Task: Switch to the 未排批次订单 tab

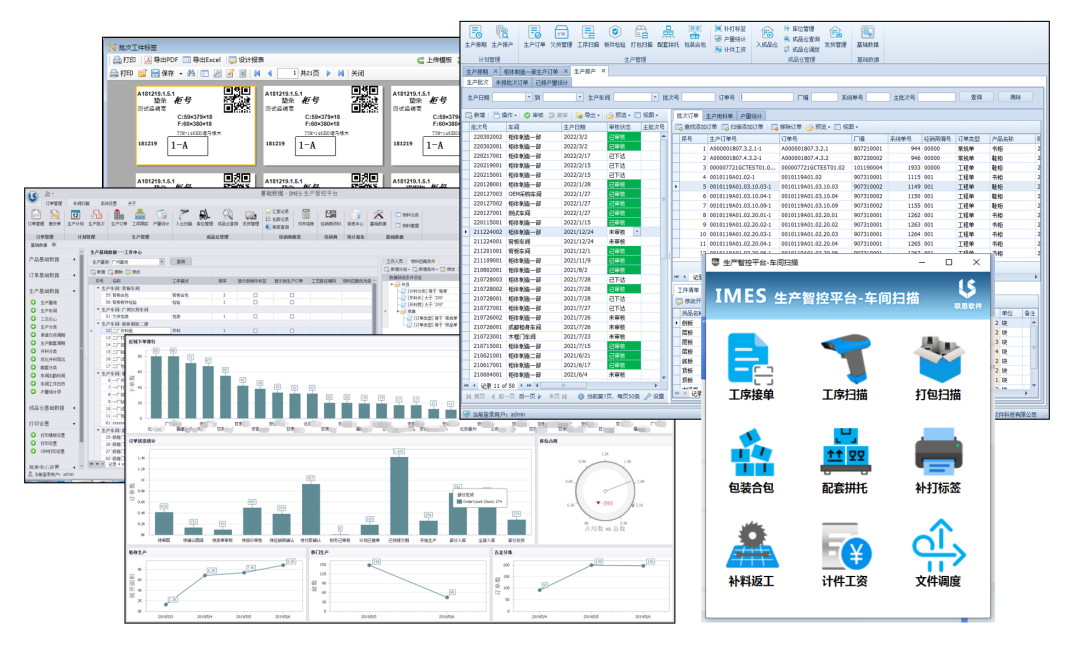Action: click(518, 83)
